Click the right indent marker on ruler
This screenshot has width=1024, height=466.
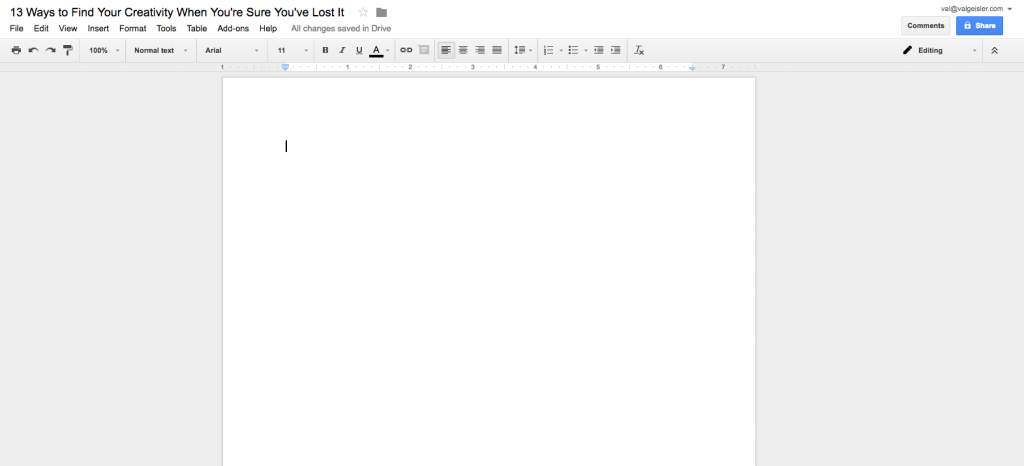[692, 67]
